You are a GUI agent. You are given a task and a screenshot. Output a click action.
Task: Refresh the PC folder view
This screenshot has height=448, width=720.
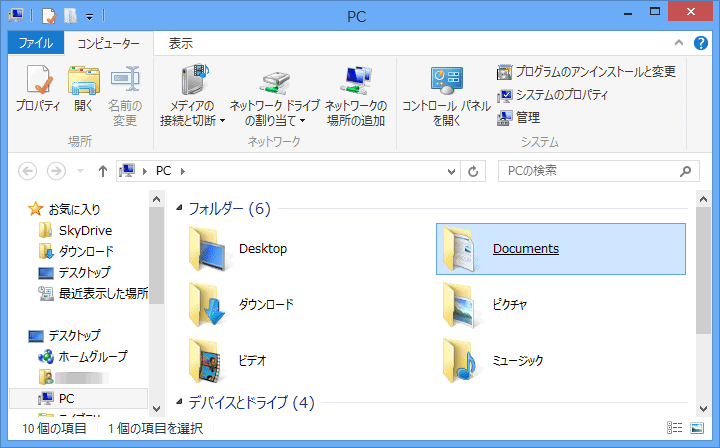[x=473, y=171]
